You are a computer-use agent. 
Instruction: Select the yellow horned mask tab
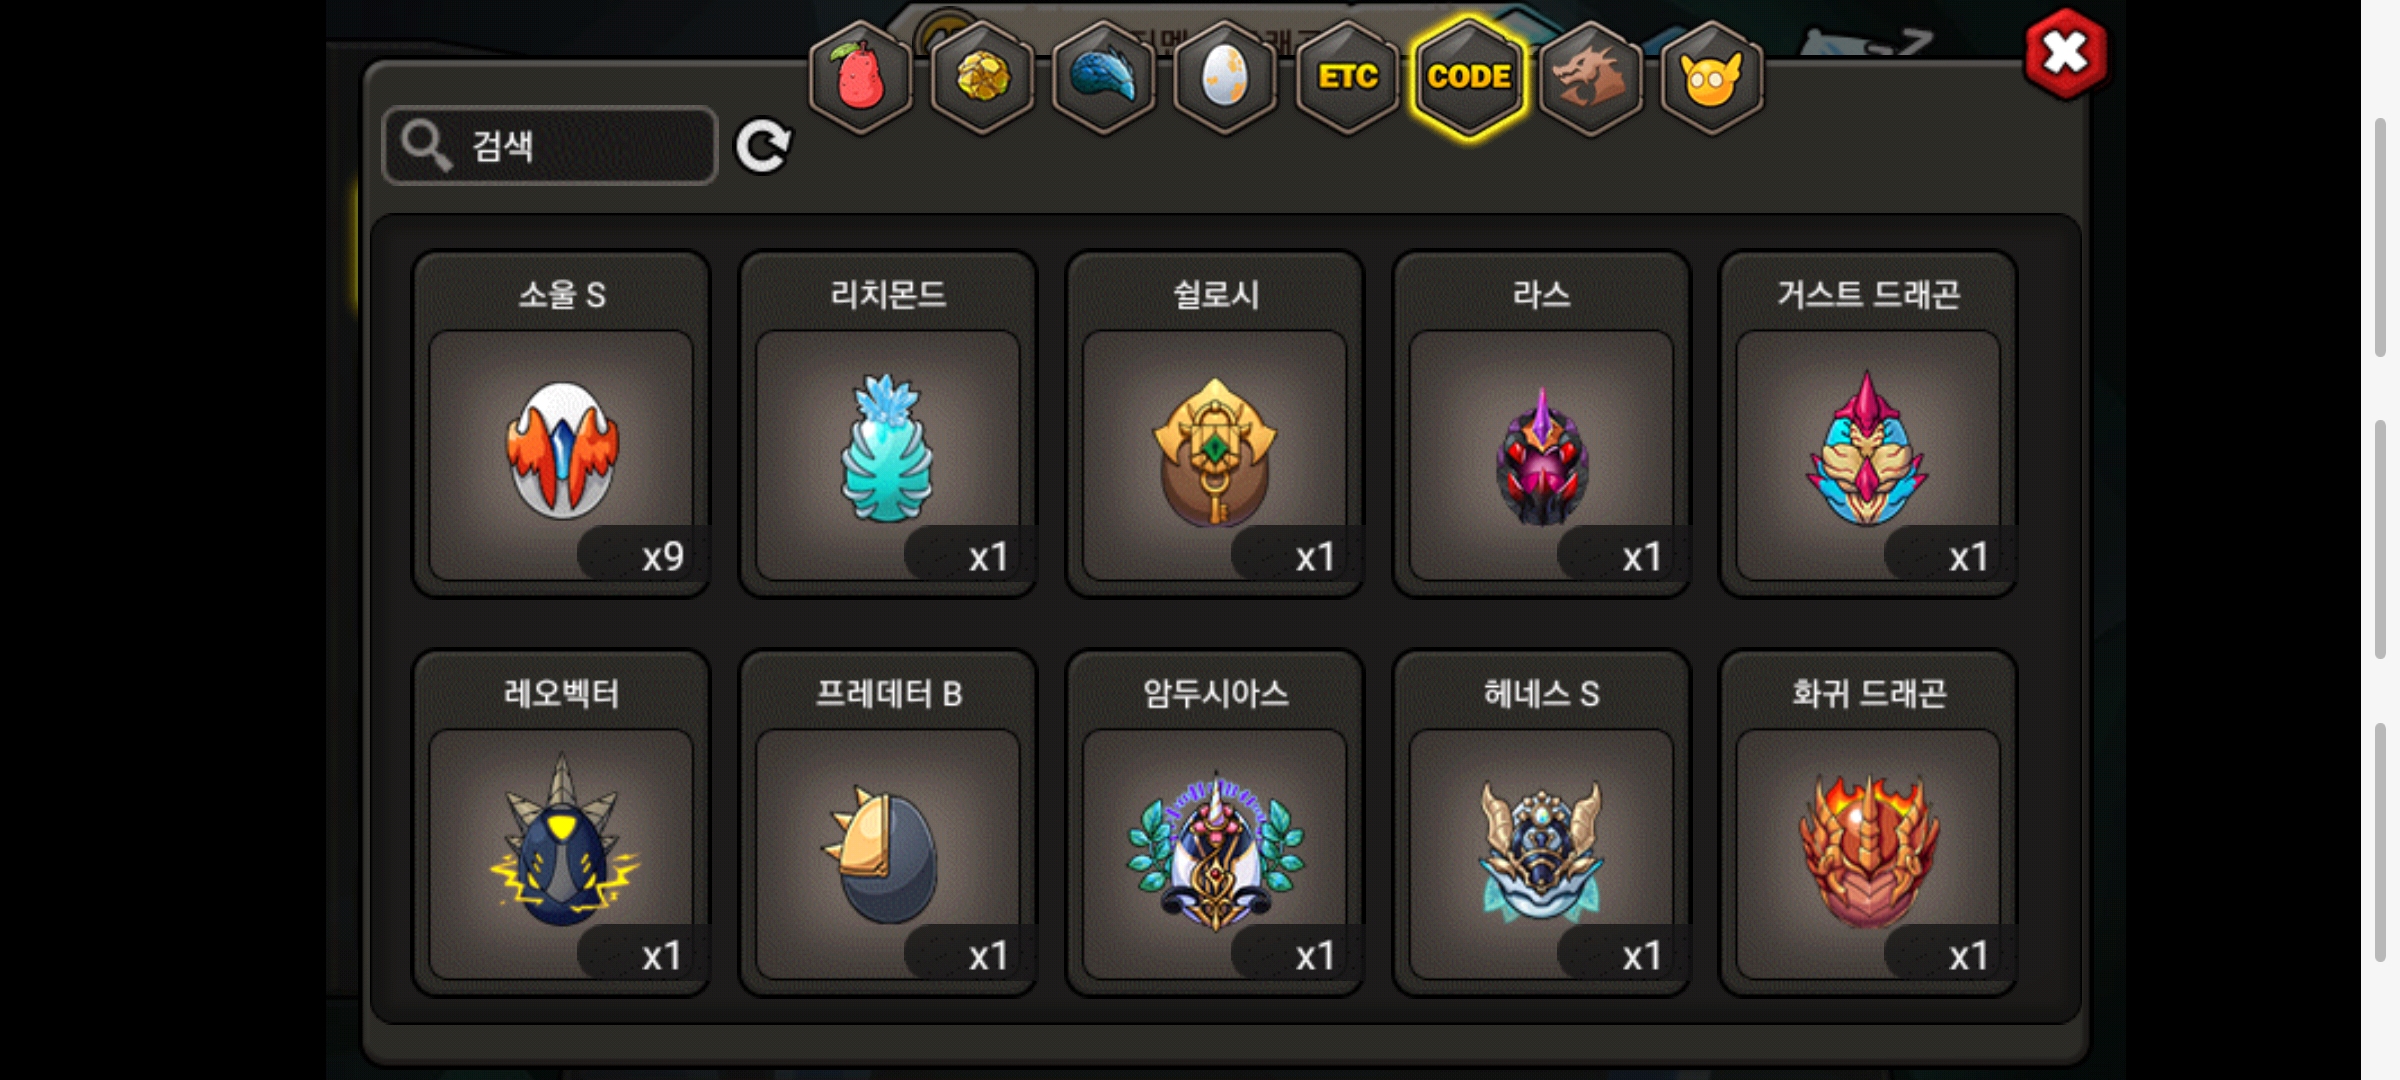tap(1712, 77)
